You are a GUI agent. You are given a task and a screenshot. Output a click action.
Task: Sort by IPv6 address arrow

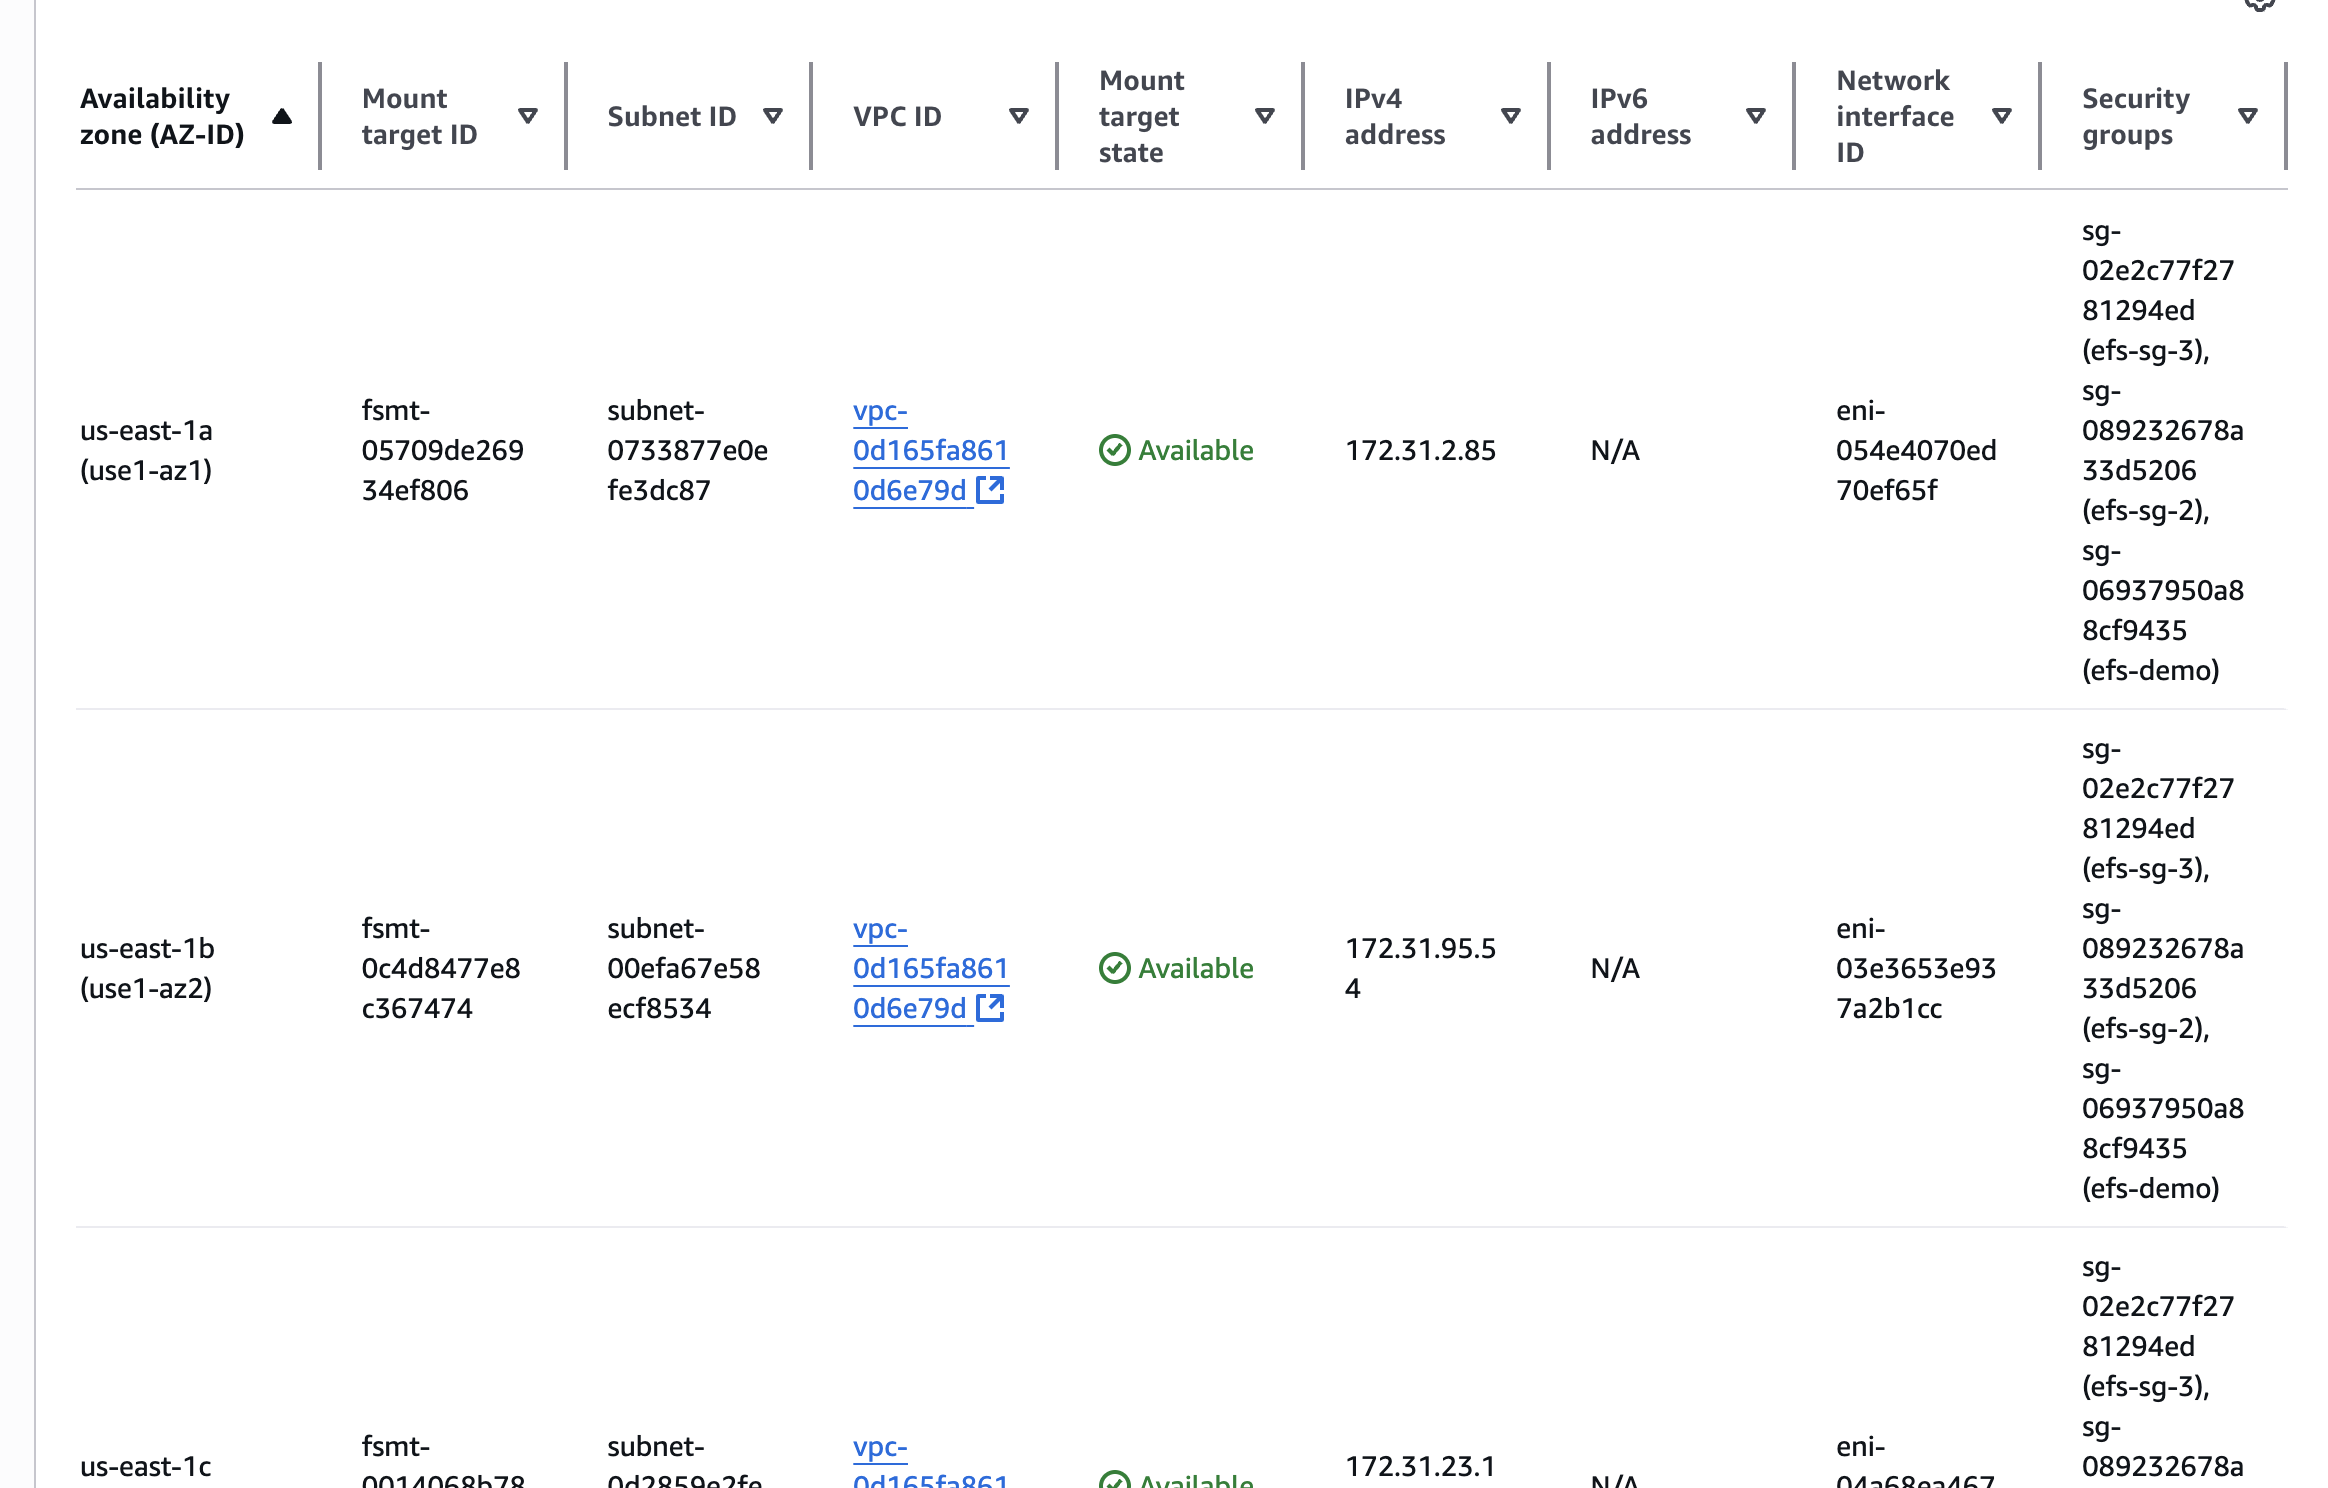[1756, 116]
